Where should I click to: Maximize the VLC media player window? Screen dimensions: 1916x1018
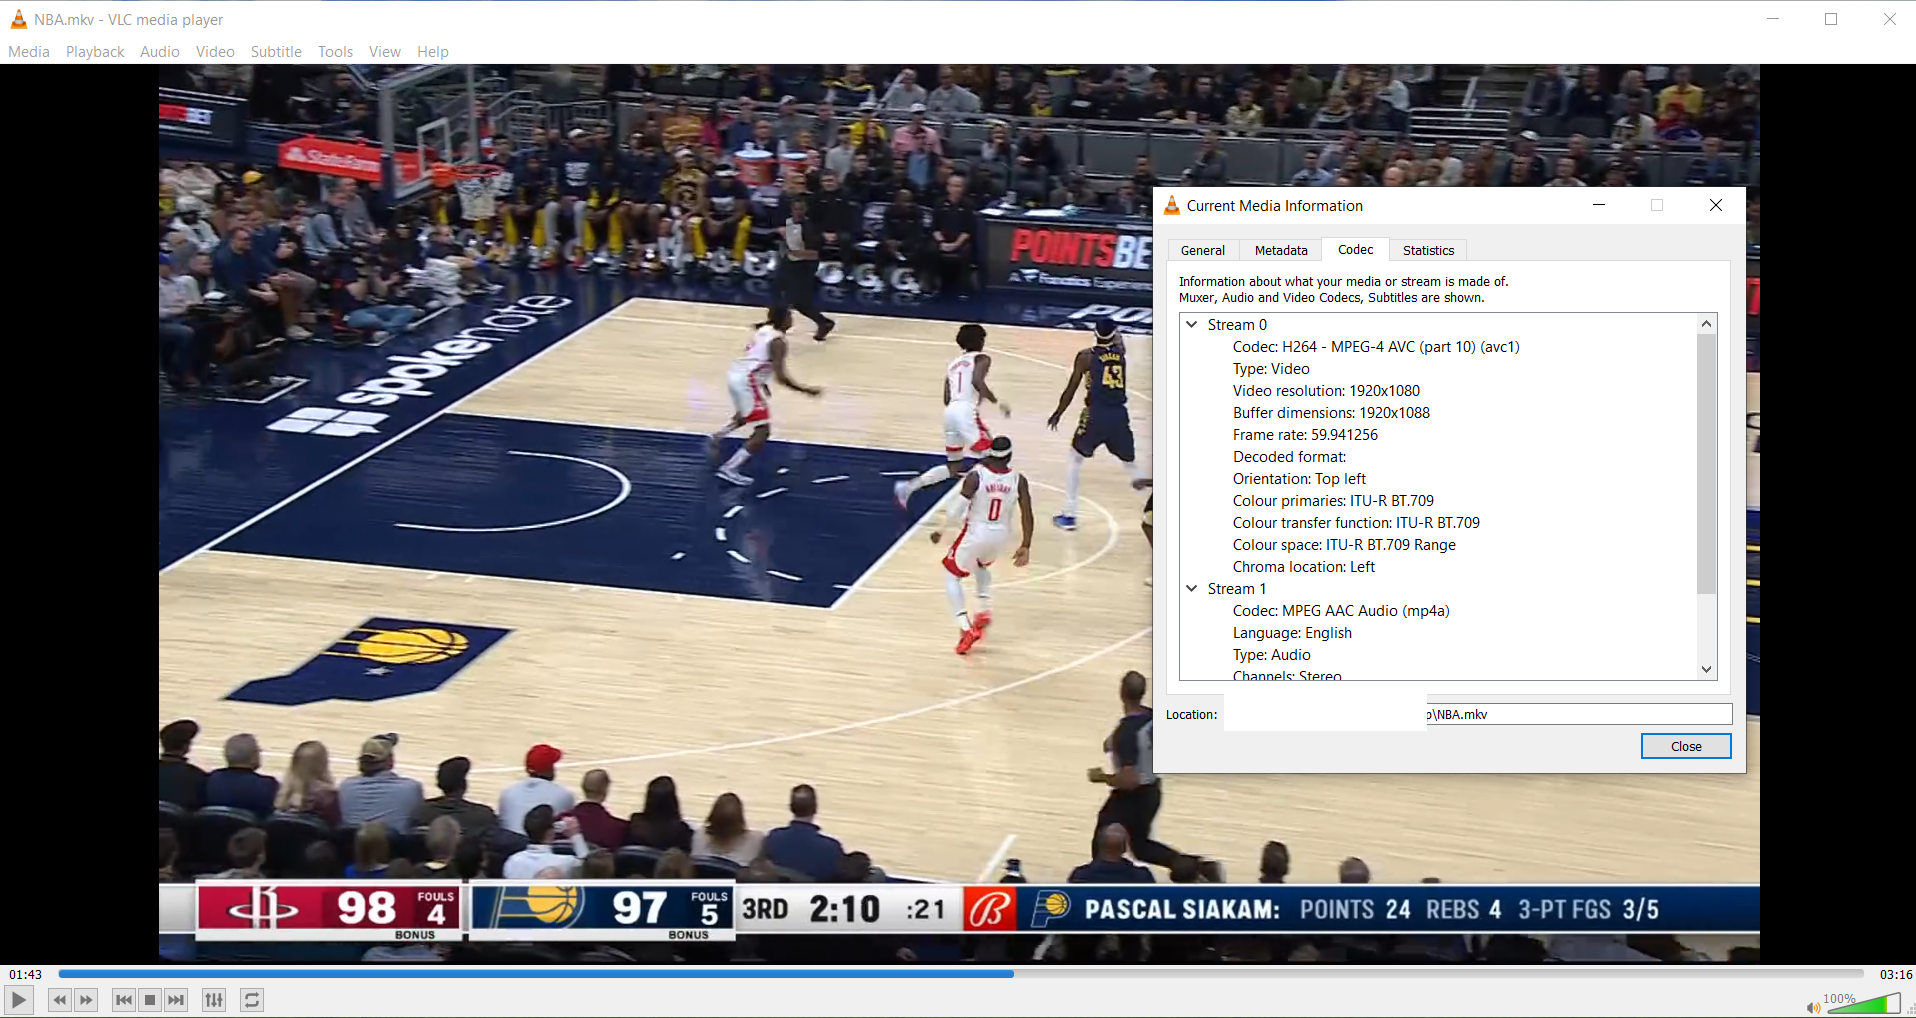coord(1831,19)
